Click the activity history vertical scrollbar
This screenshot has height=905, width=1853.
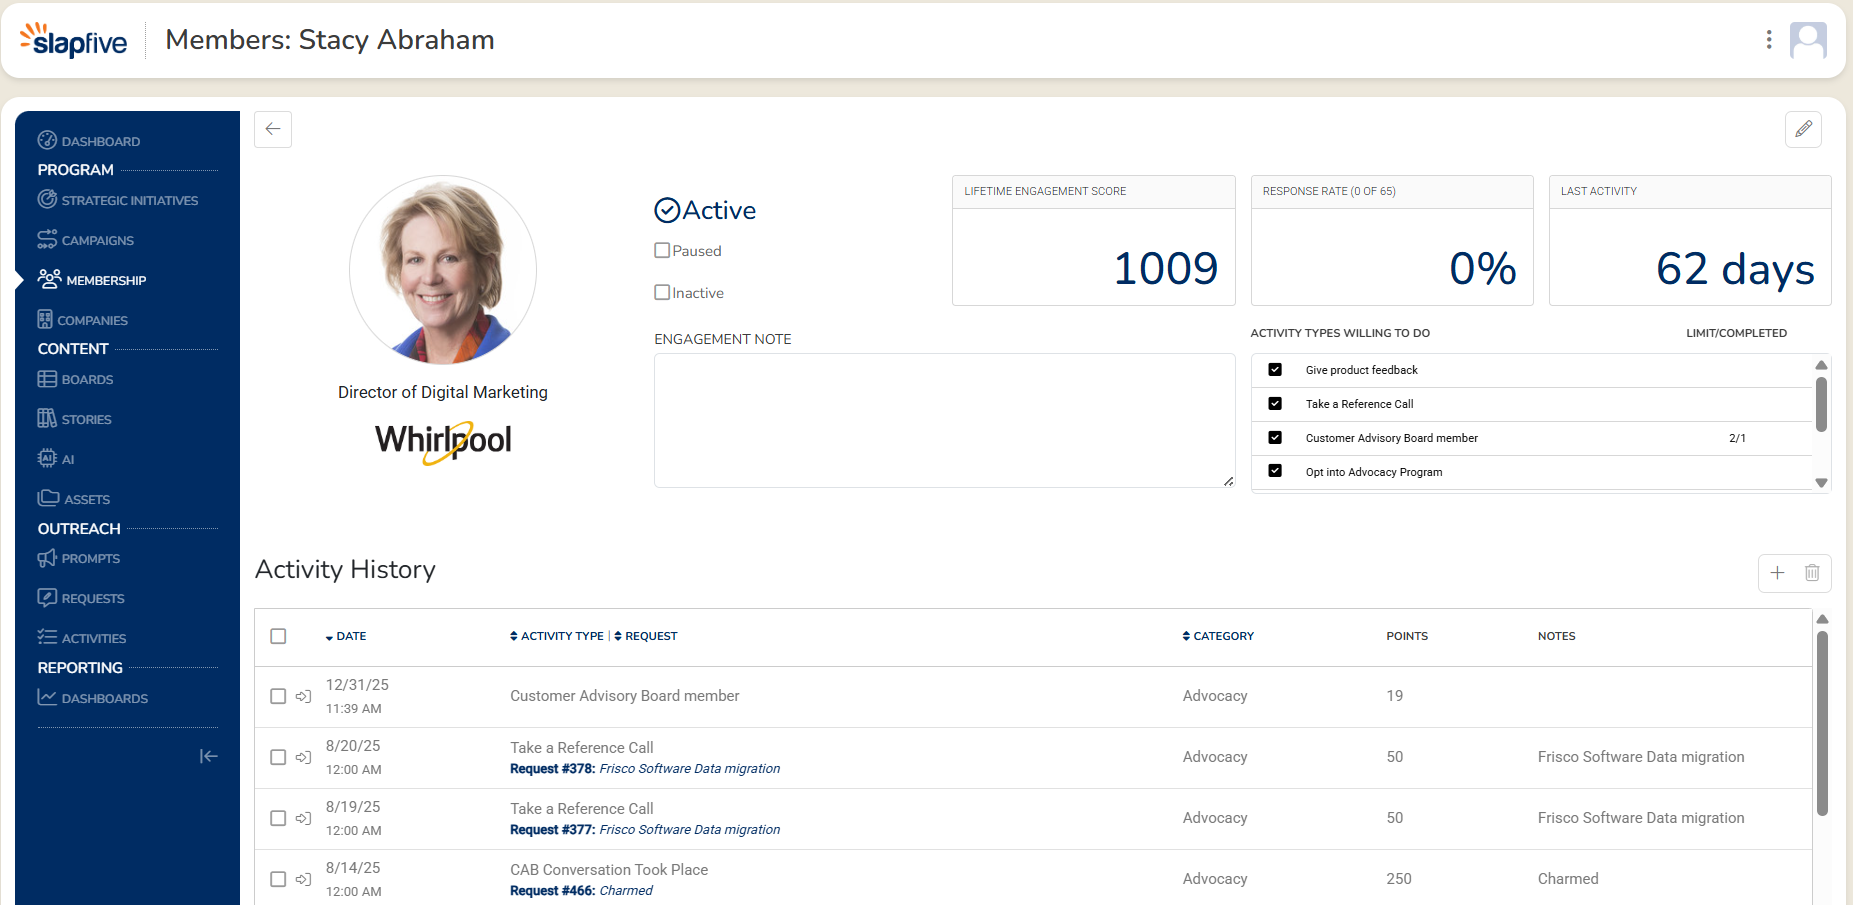click(x=1822, y=724)
